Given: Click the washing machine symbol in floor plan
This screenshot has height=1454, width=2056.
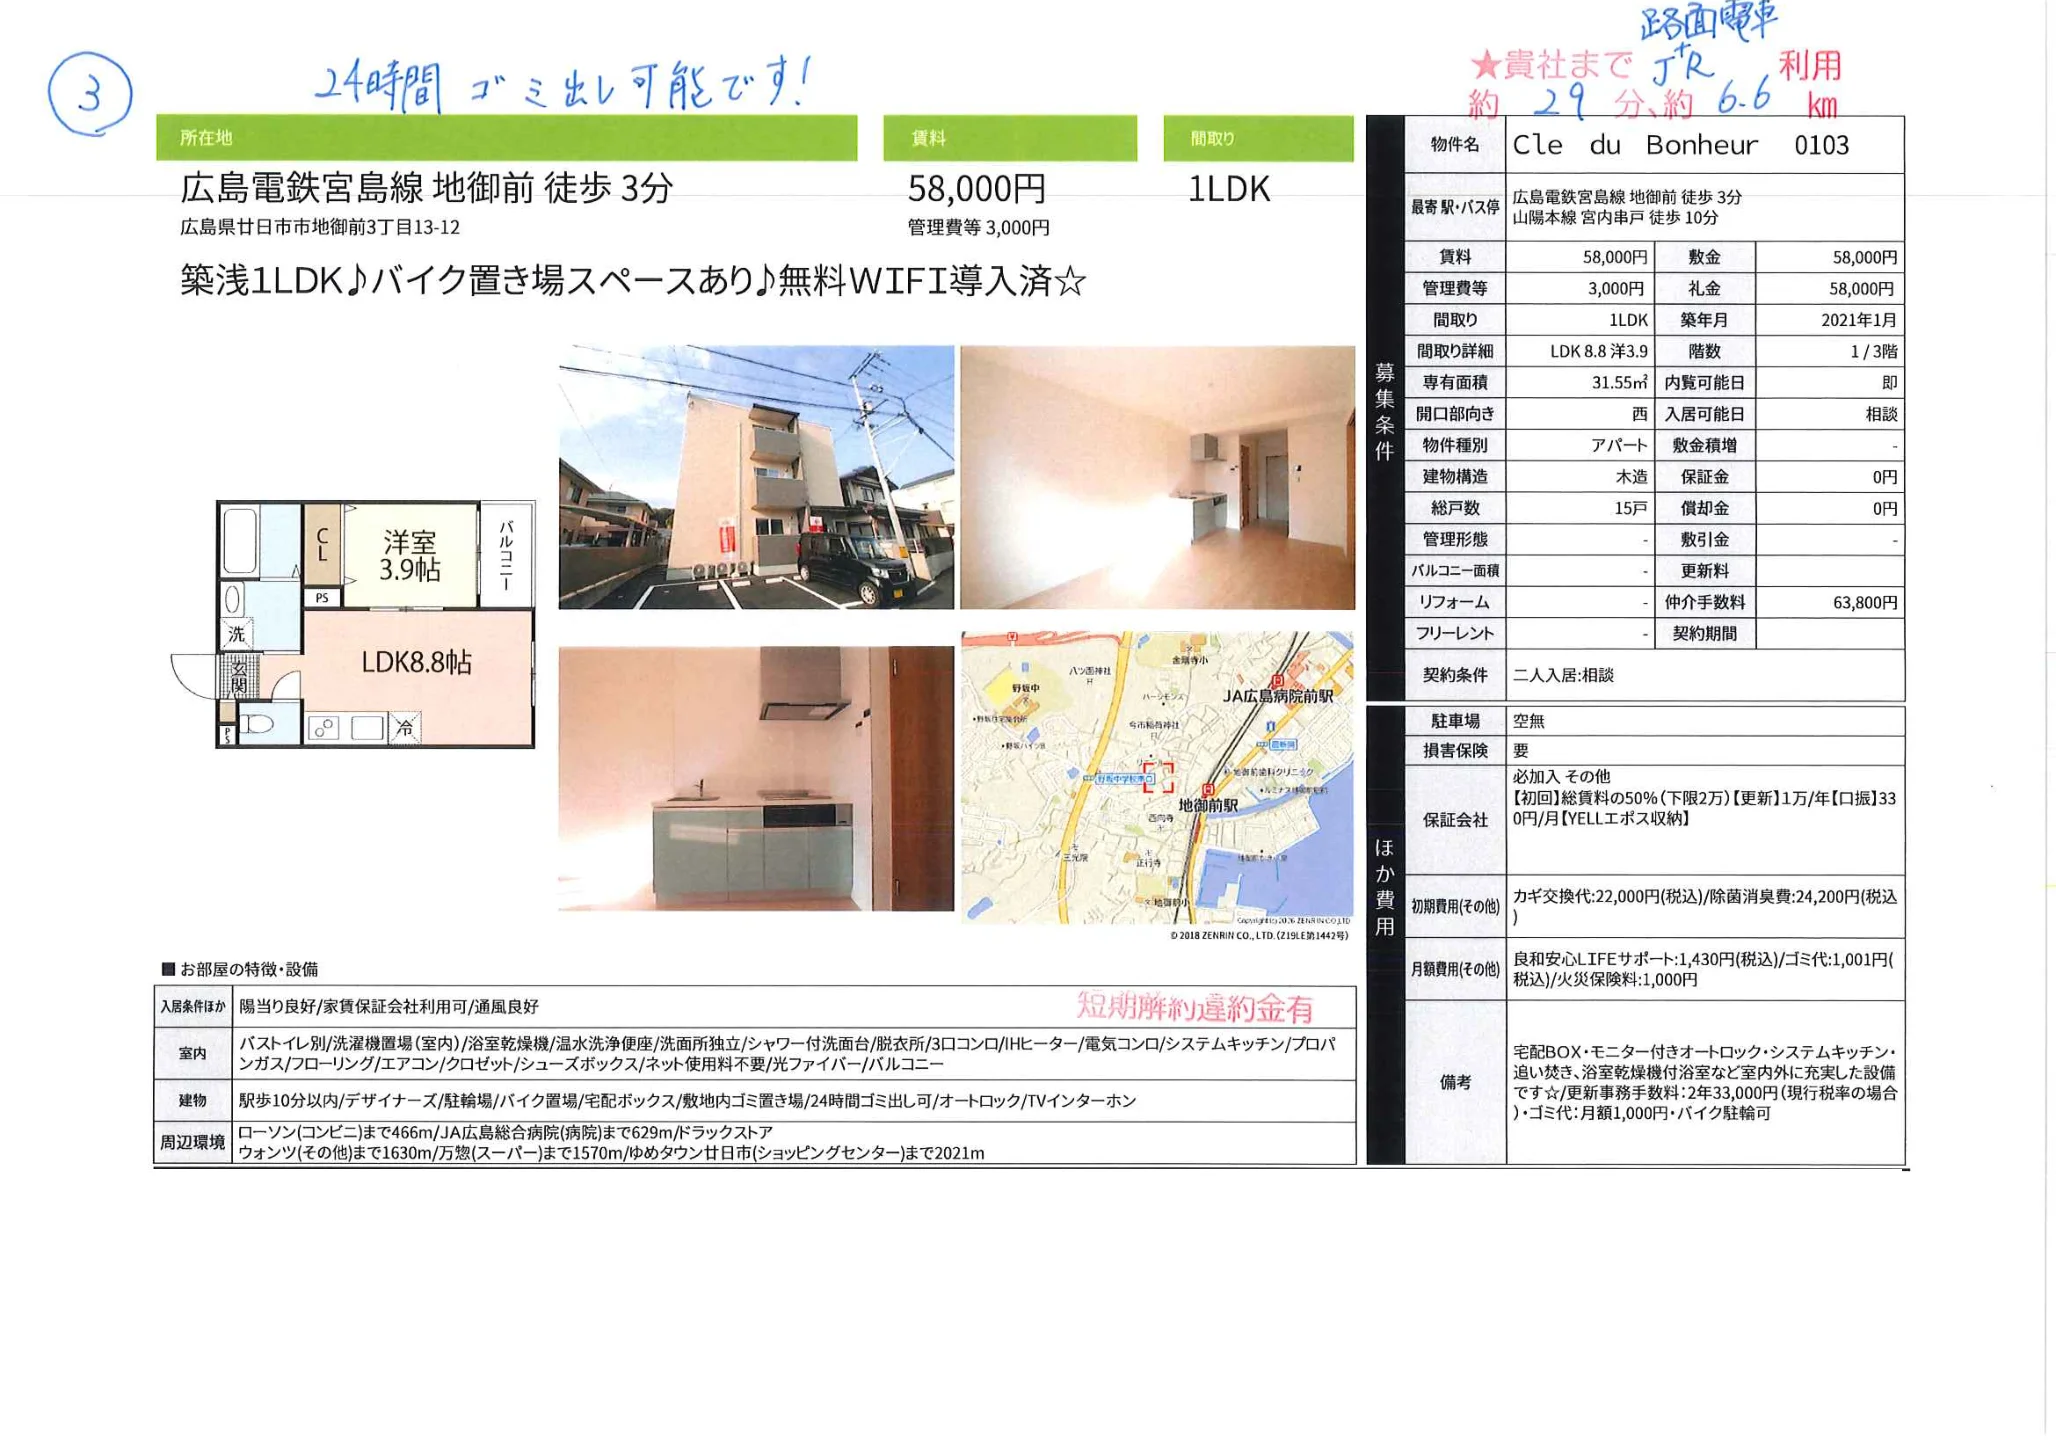Looking at the screenshot, I should [x=236, y=633].
